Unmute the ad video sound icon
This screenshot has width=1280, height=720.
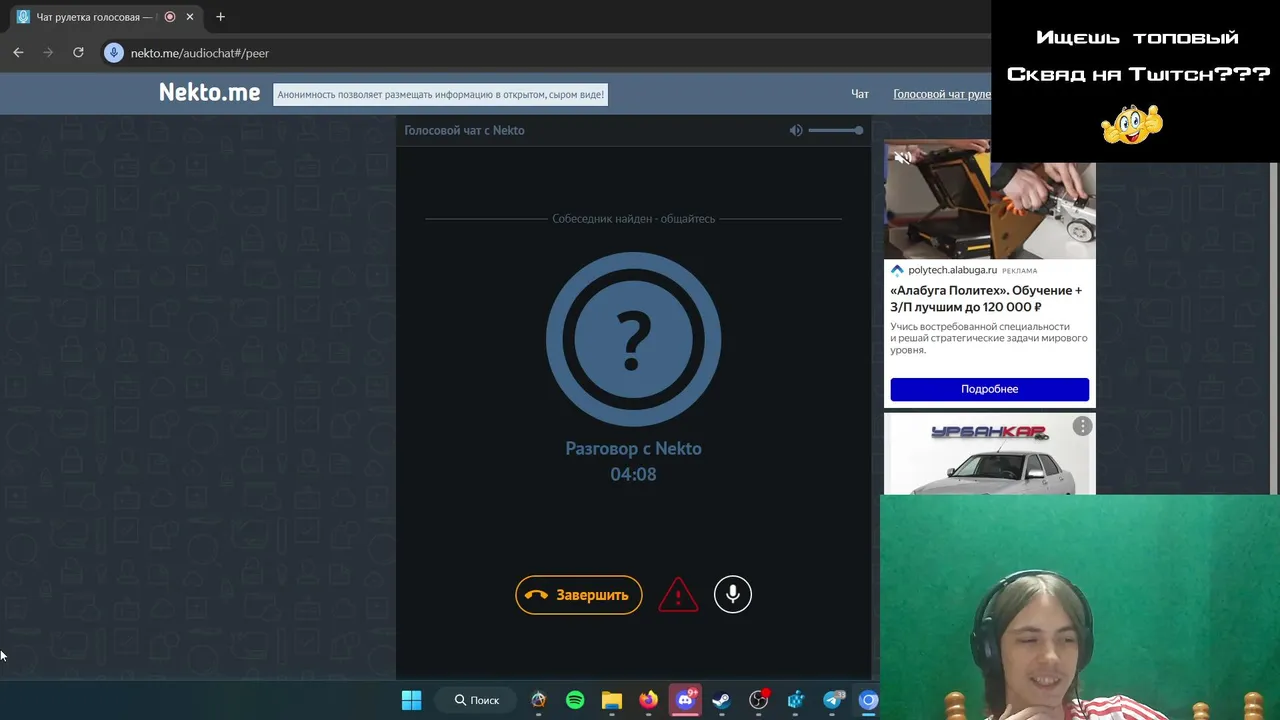(903, 157)
